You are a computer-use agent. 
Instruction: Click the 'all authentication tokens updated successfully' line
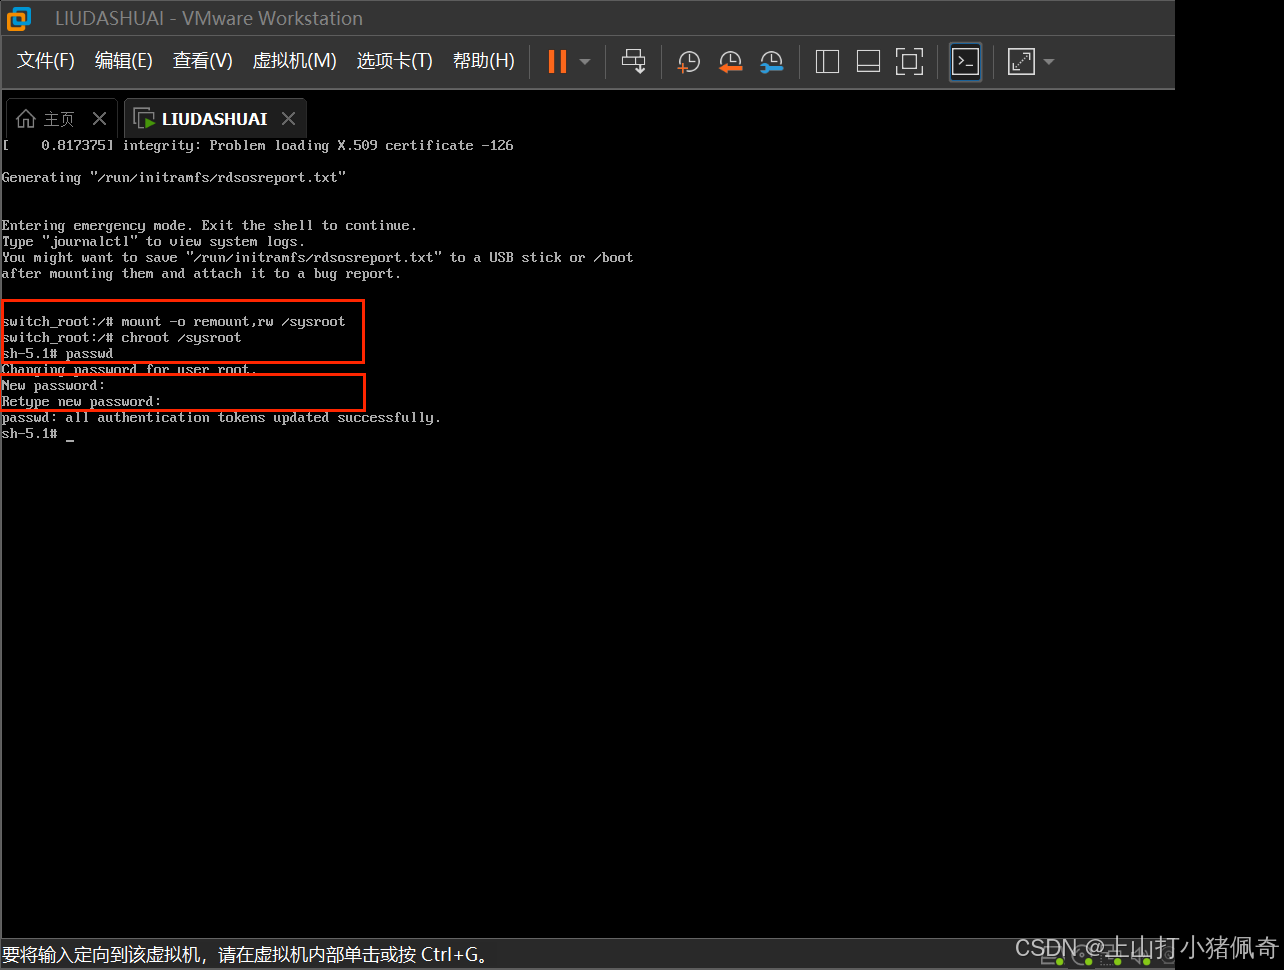(x=221, y=418)
